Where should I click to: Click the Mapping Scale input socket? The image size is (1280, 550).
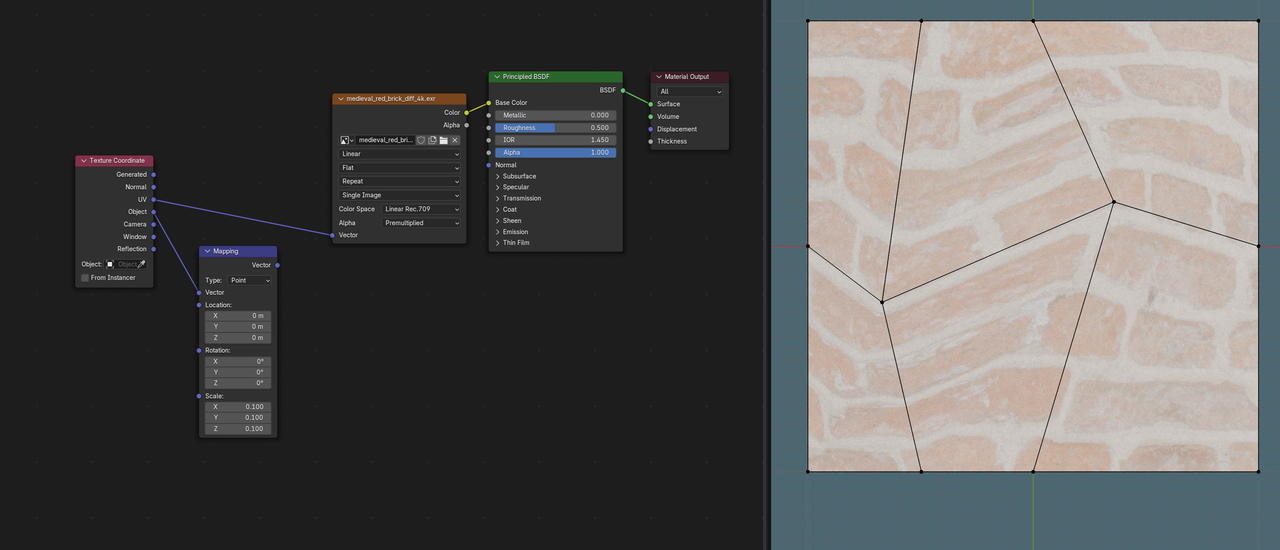[x=199, y=396]
